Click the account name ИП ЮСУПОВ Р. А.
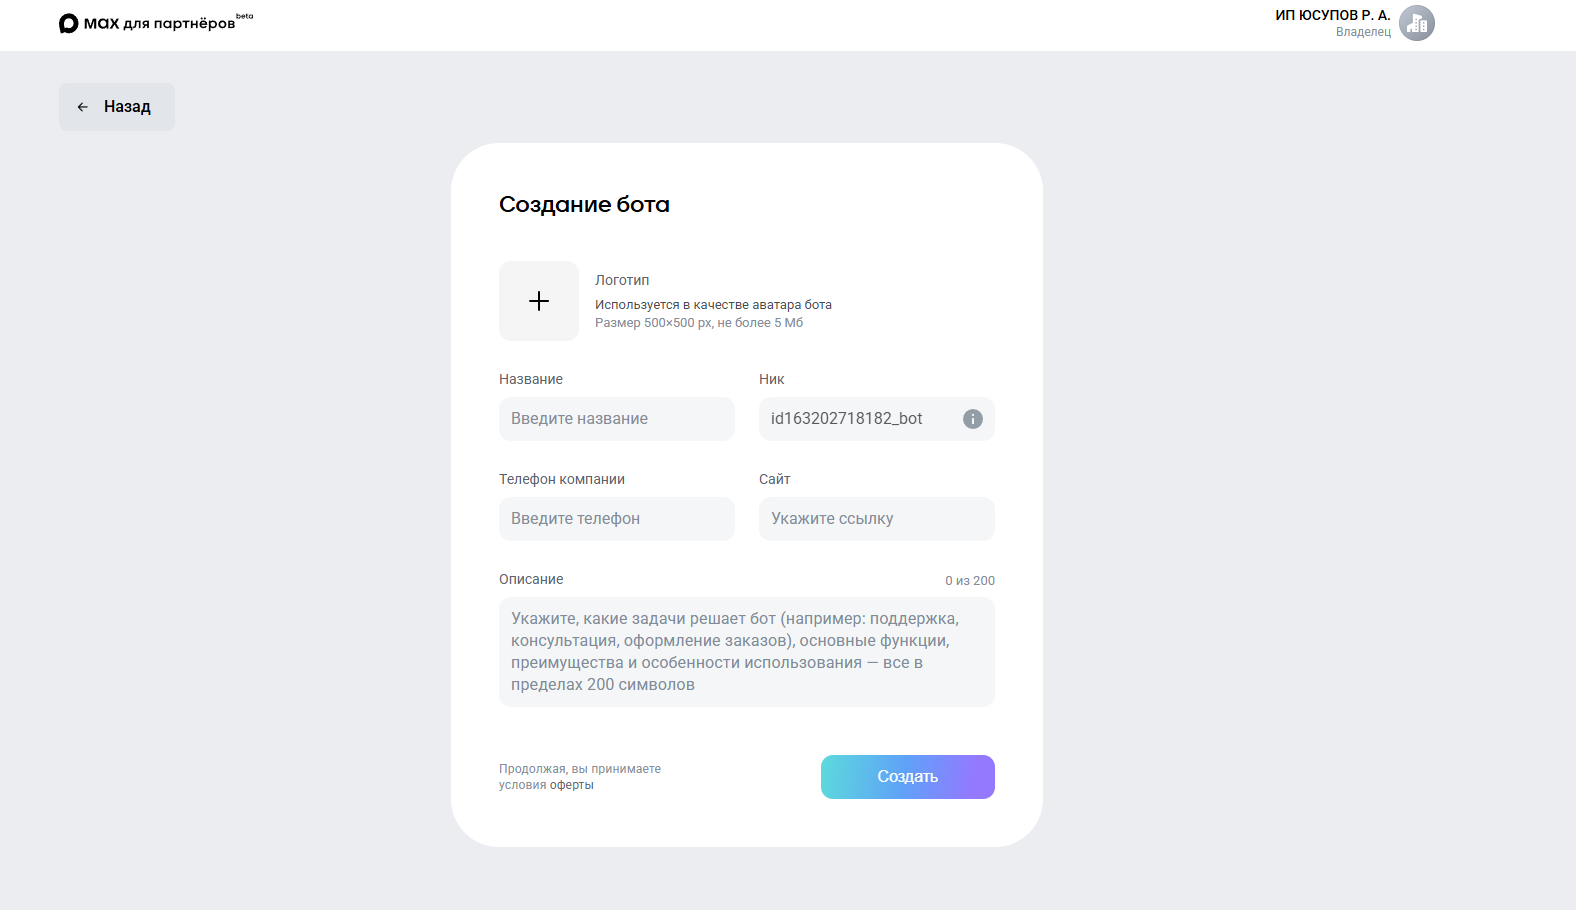 coord(1332,15)
